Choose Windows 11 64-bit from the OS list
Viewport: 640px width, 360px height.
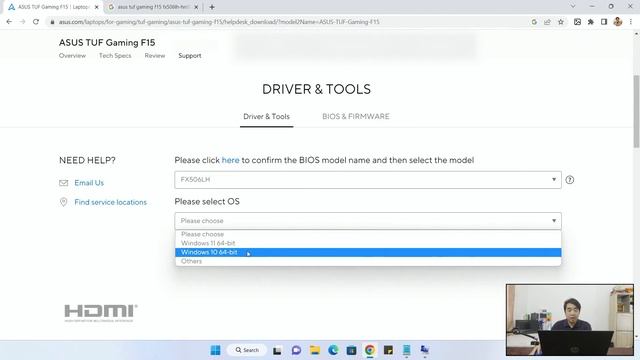[x=368, y=243]
